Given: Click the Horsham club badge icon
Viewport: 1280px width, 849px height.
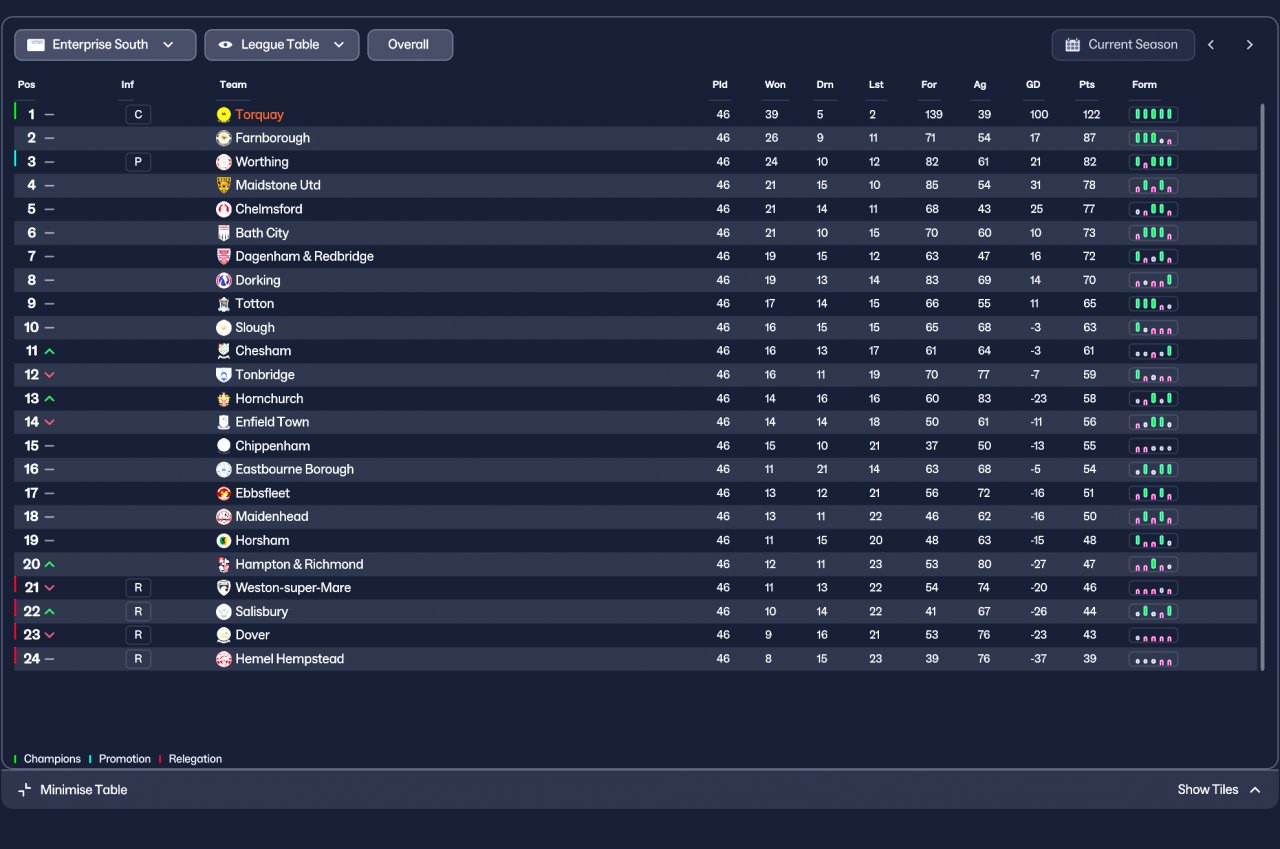Looking at the screenshot, I should click(x=224, y=540).
